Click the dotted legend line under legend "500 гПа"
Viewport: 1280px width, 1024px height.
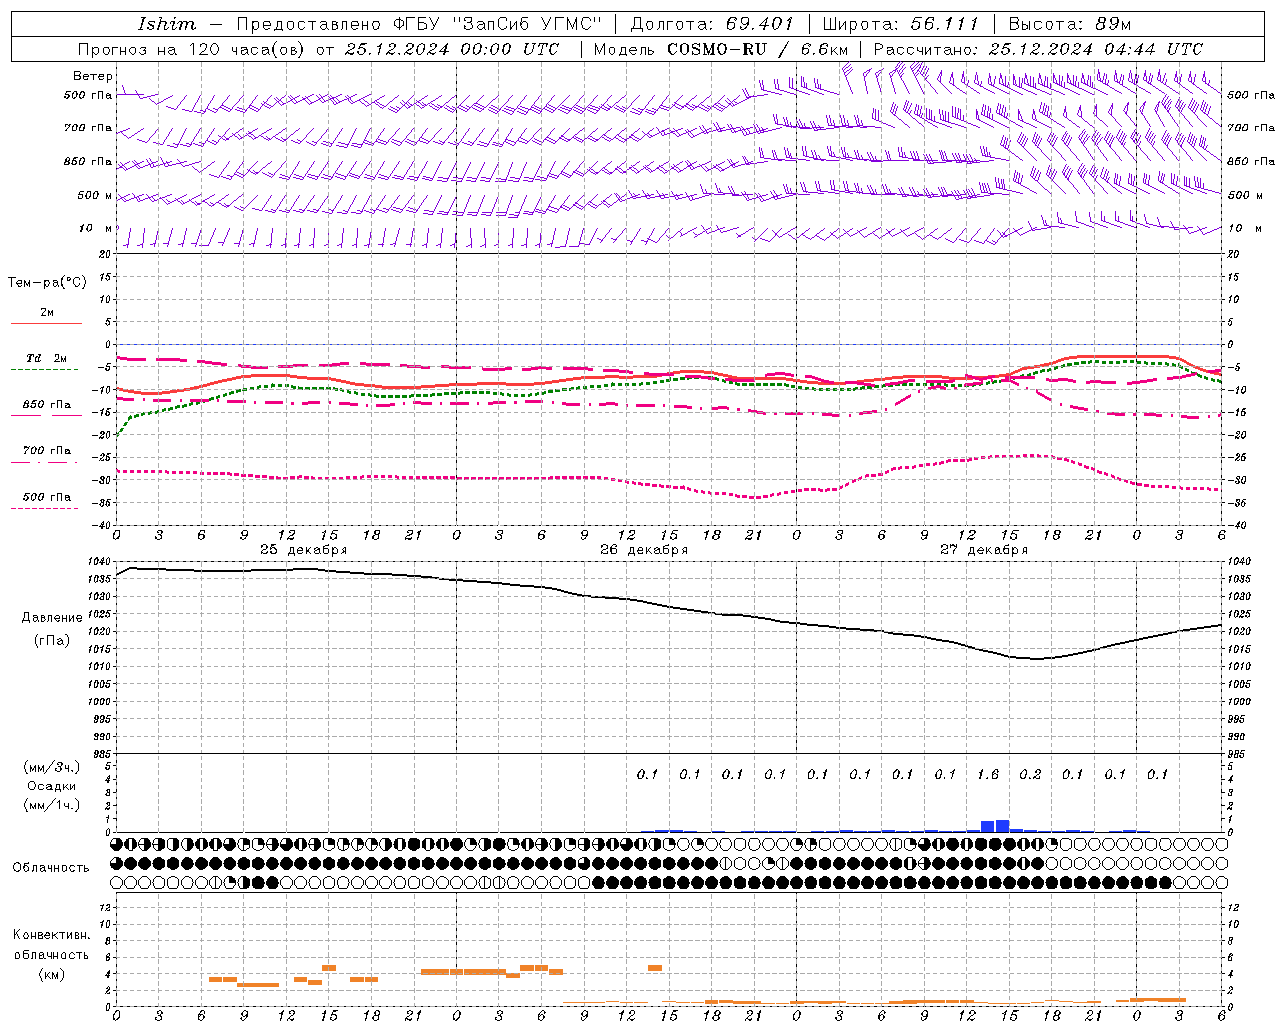(46, 508)
